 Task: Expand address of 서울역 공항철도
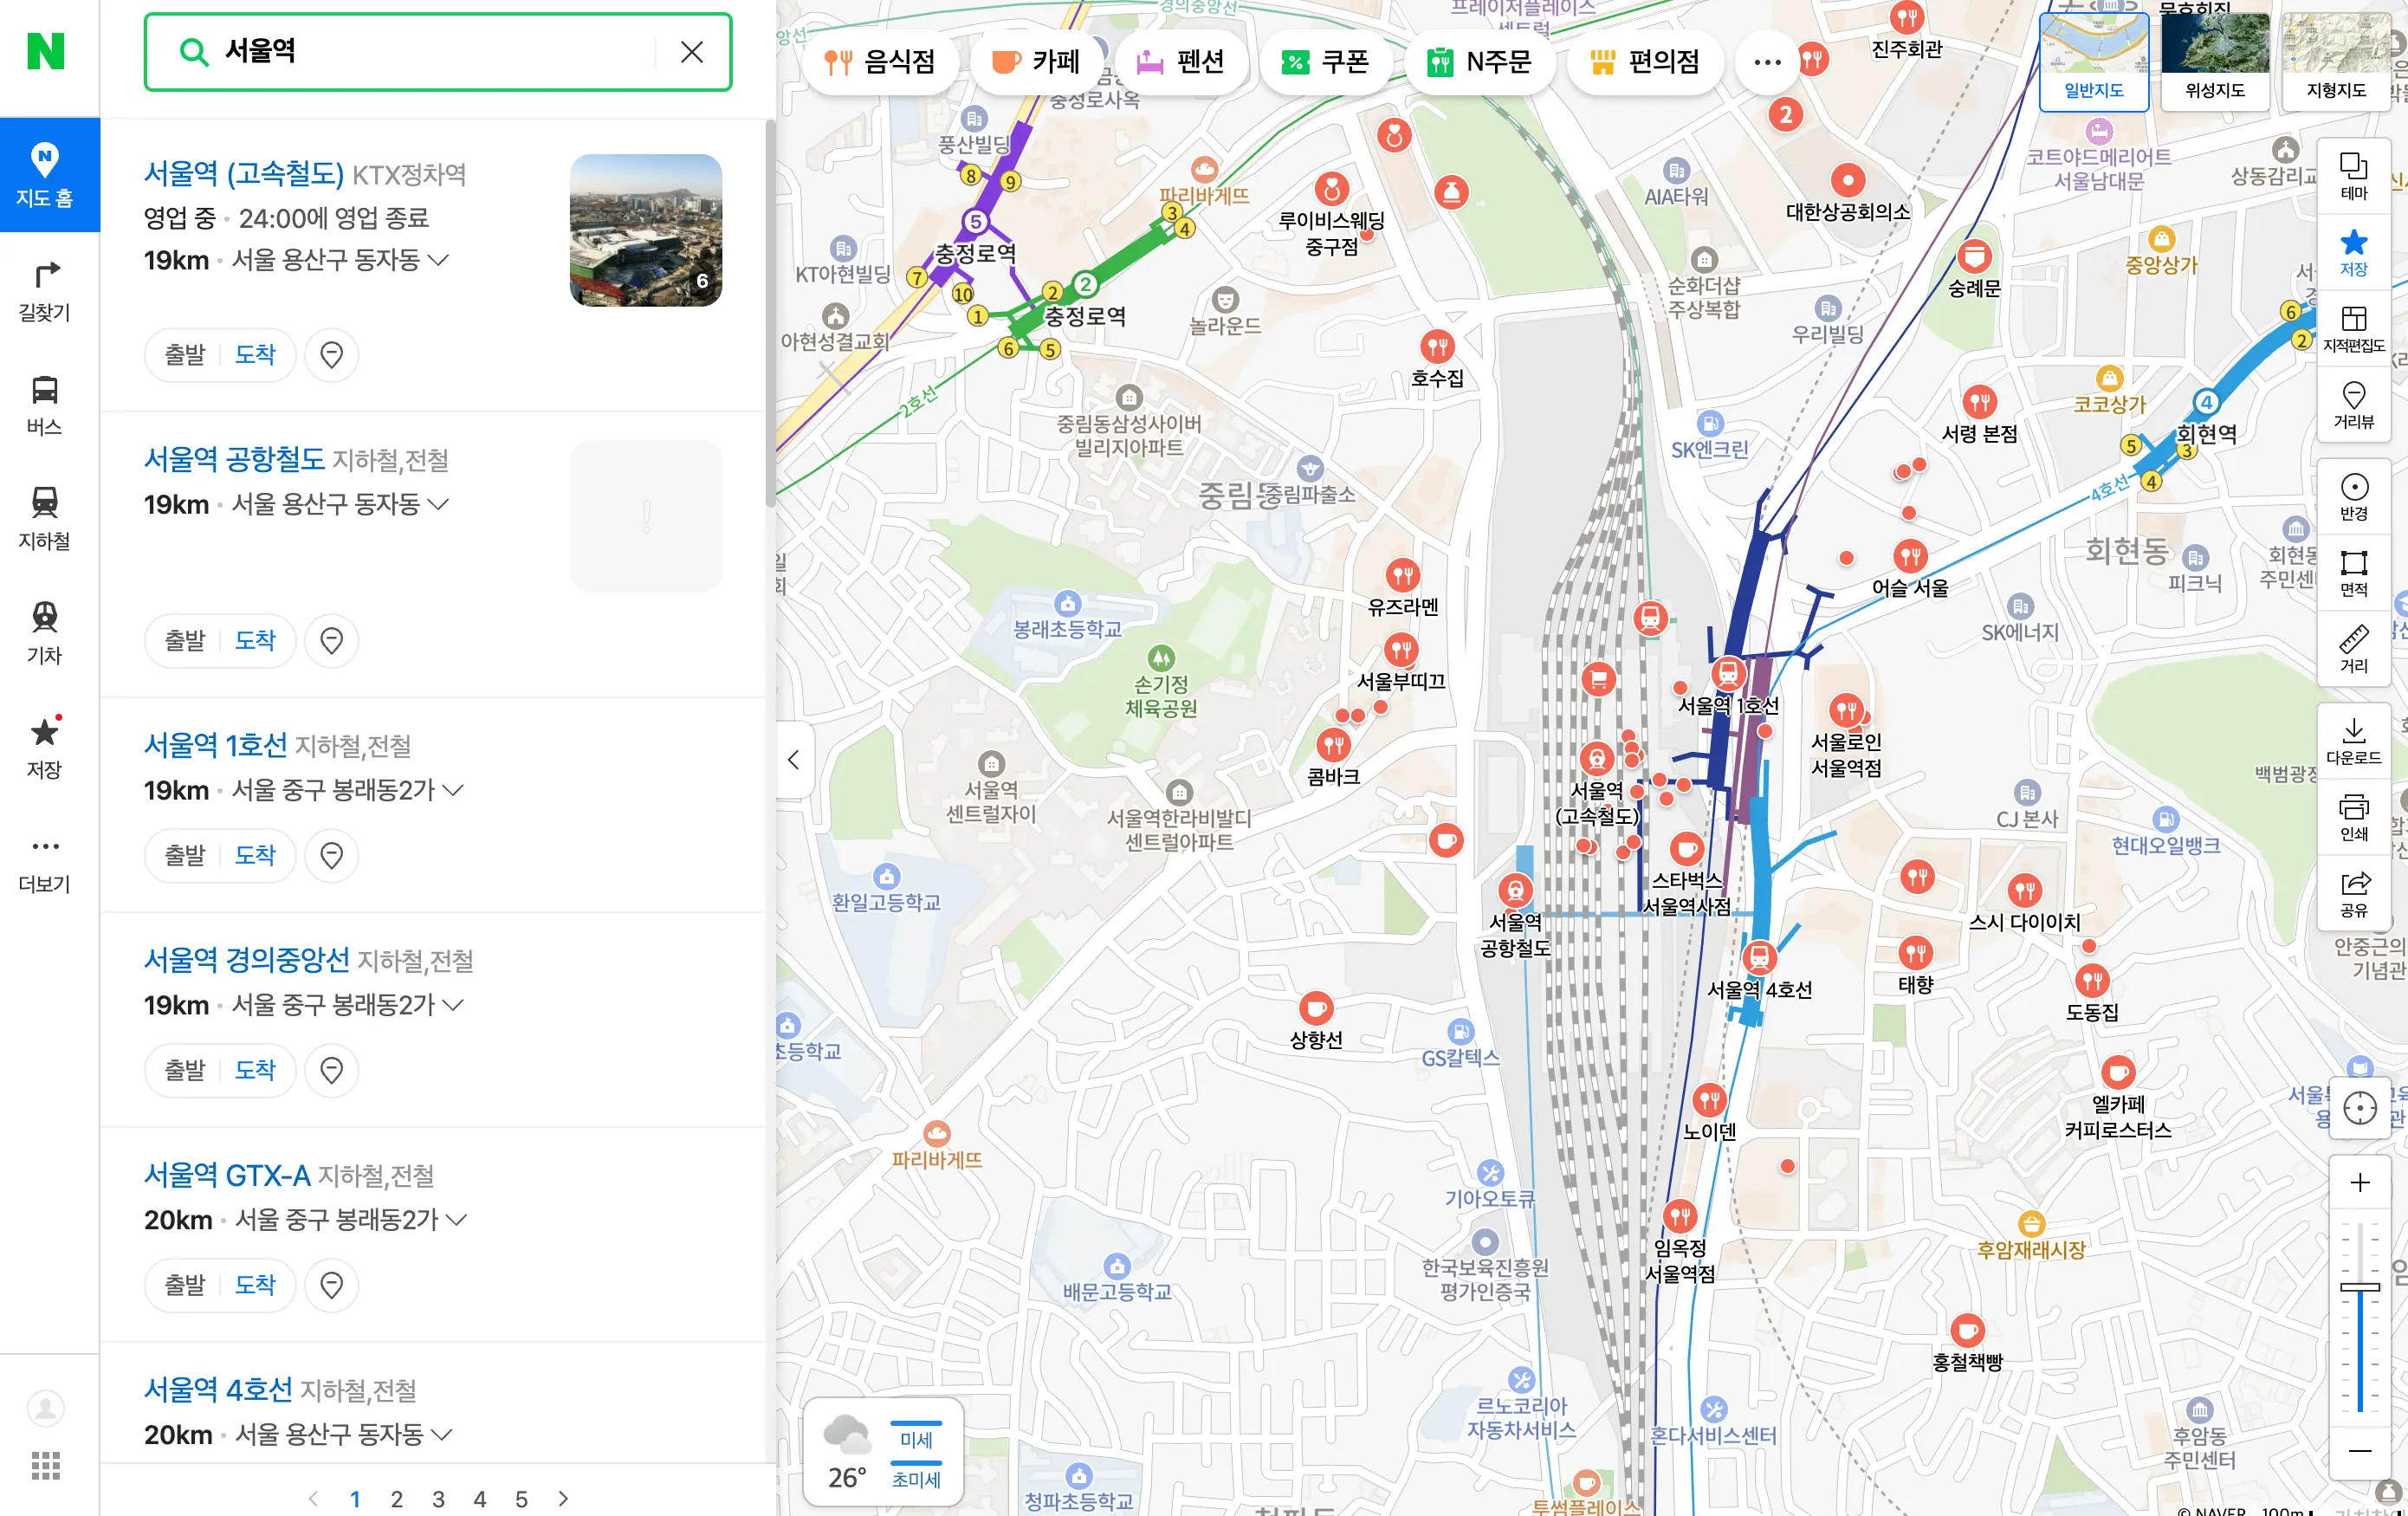tap(438, 504)
